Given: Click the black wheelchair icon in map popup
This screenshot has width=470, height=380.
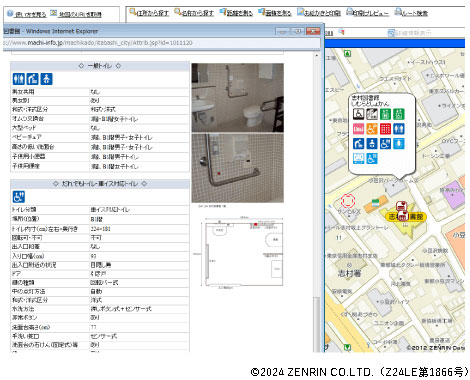Looking at the screenshot, I should 358,114.
